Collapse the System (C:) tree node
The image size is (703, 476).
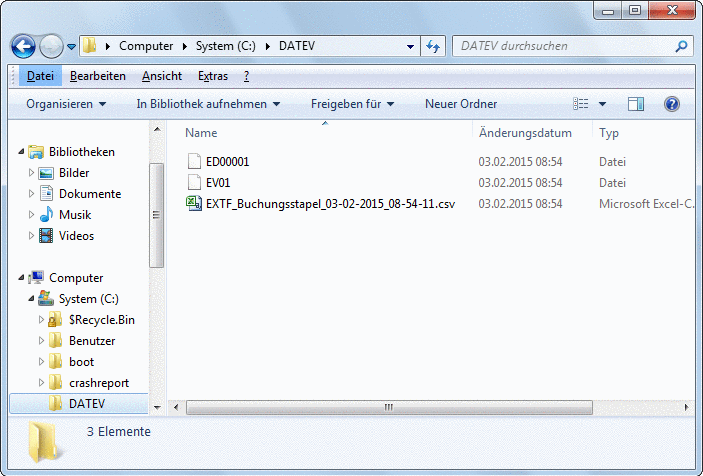(31, 299)
